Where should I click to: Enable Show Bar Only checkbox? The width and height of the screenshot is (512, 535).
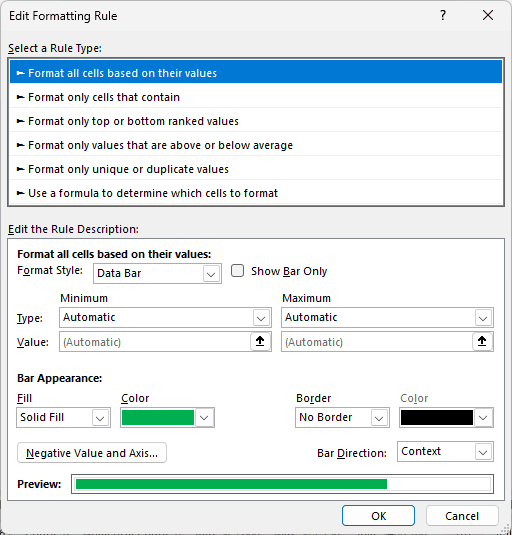[237, 271]
